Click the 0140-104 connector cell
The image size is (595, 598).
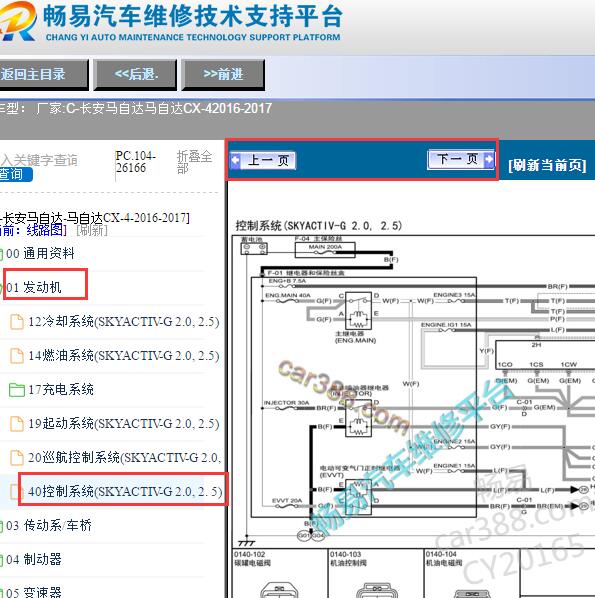click(472, 573)
